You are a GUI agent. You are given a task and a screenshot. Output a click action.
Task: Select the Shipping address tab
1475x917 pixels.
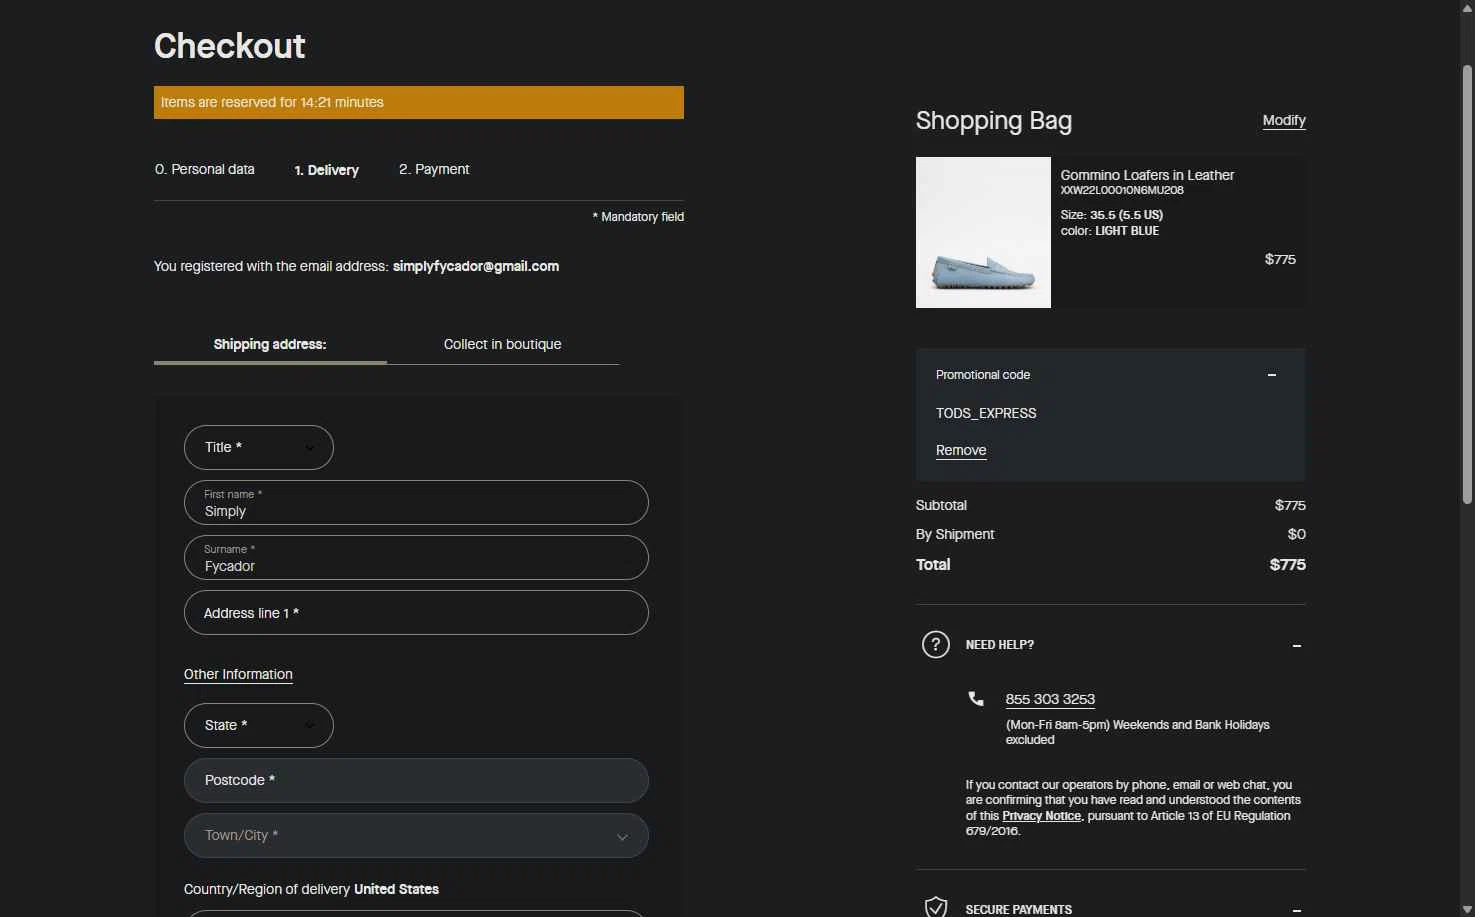[270, 344]
